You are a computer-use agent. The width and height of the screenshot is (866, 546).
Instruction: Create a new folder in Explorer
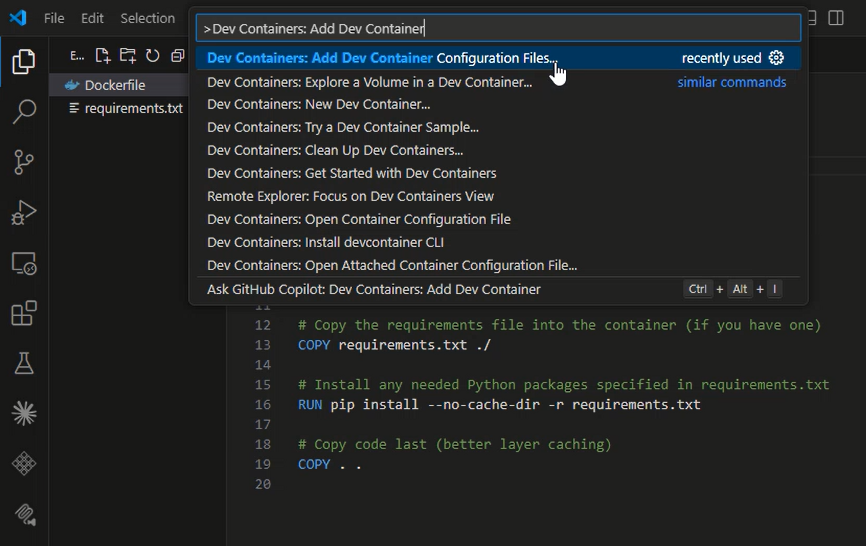pyautogui.click(x=128, y=56)
